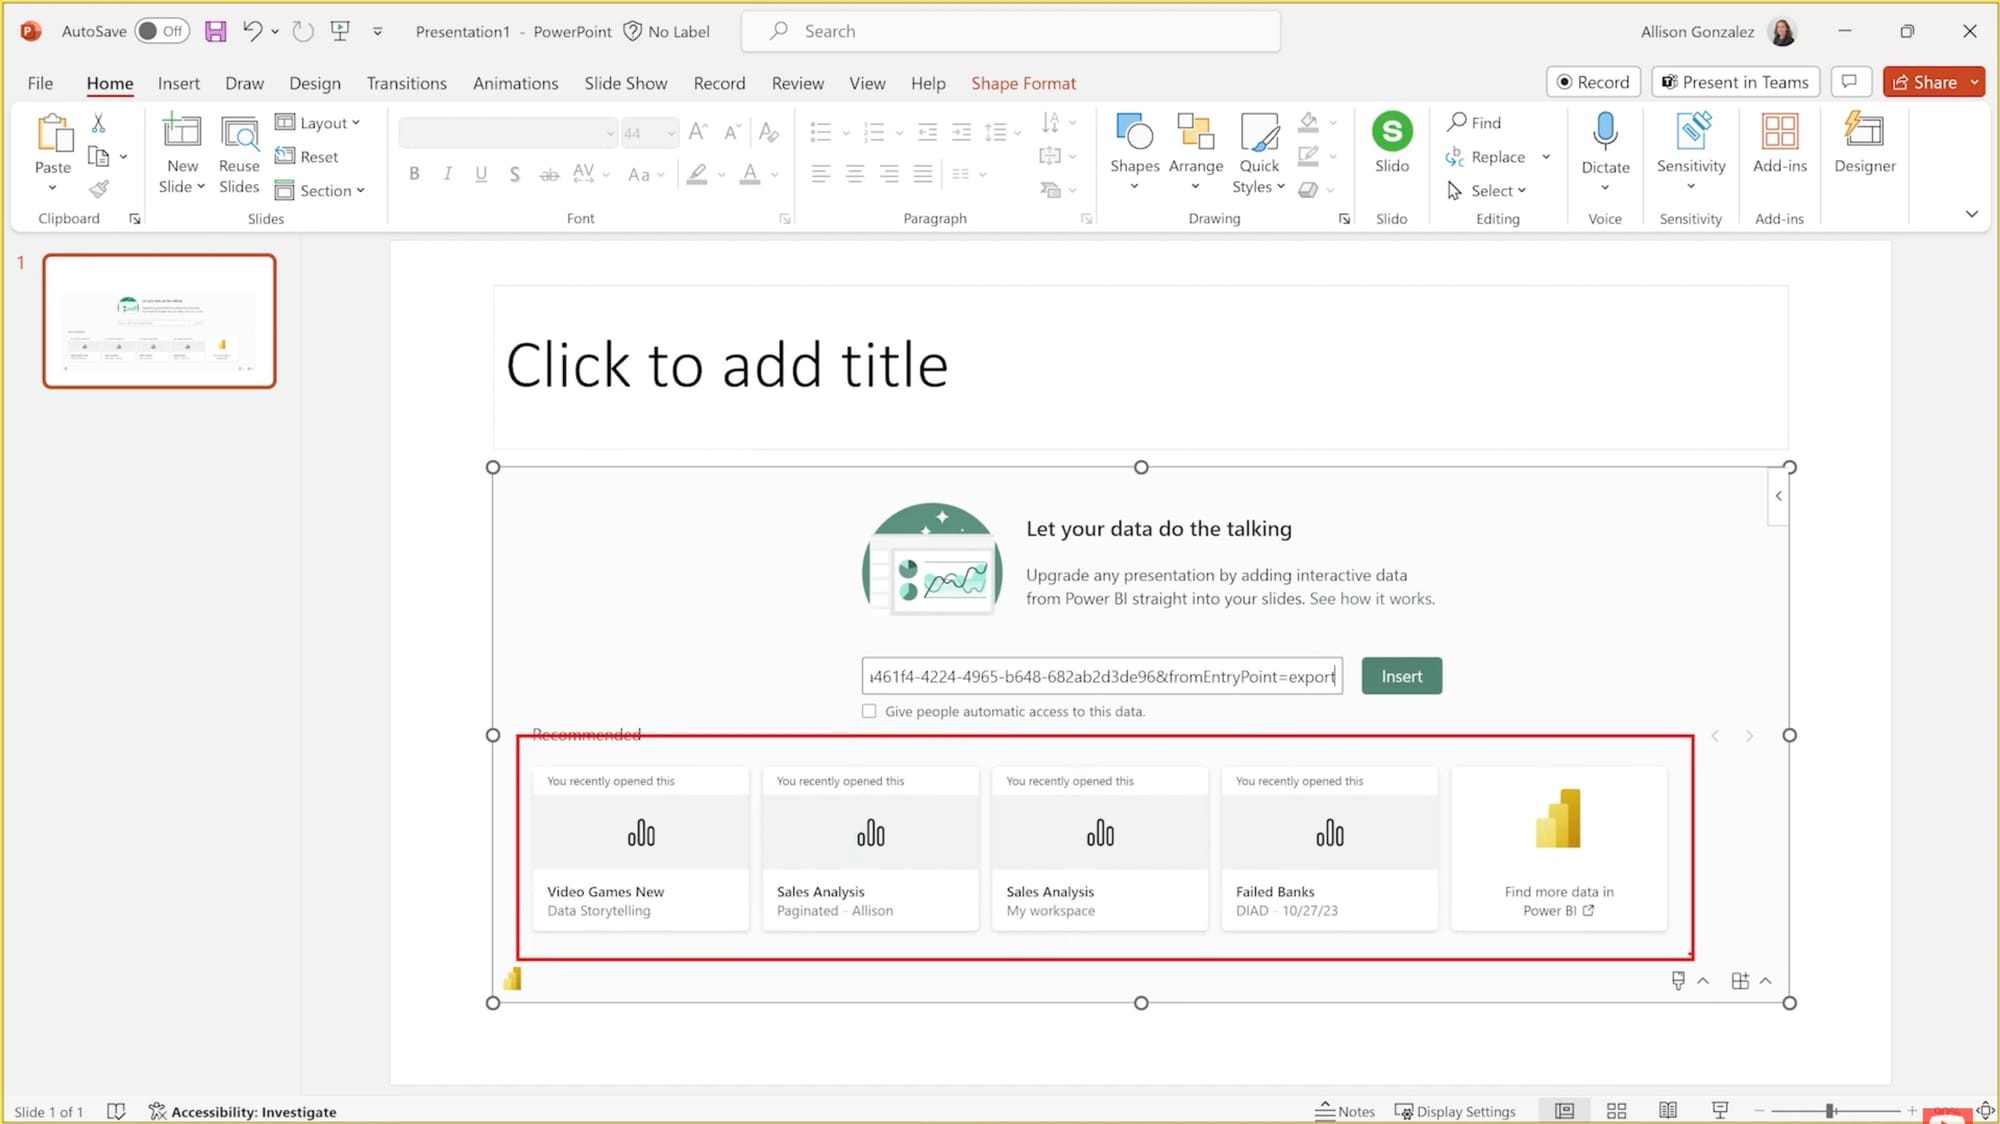Click the See how it works link
Viewport: 2000px width, 1124px height.
[1372, 598]
